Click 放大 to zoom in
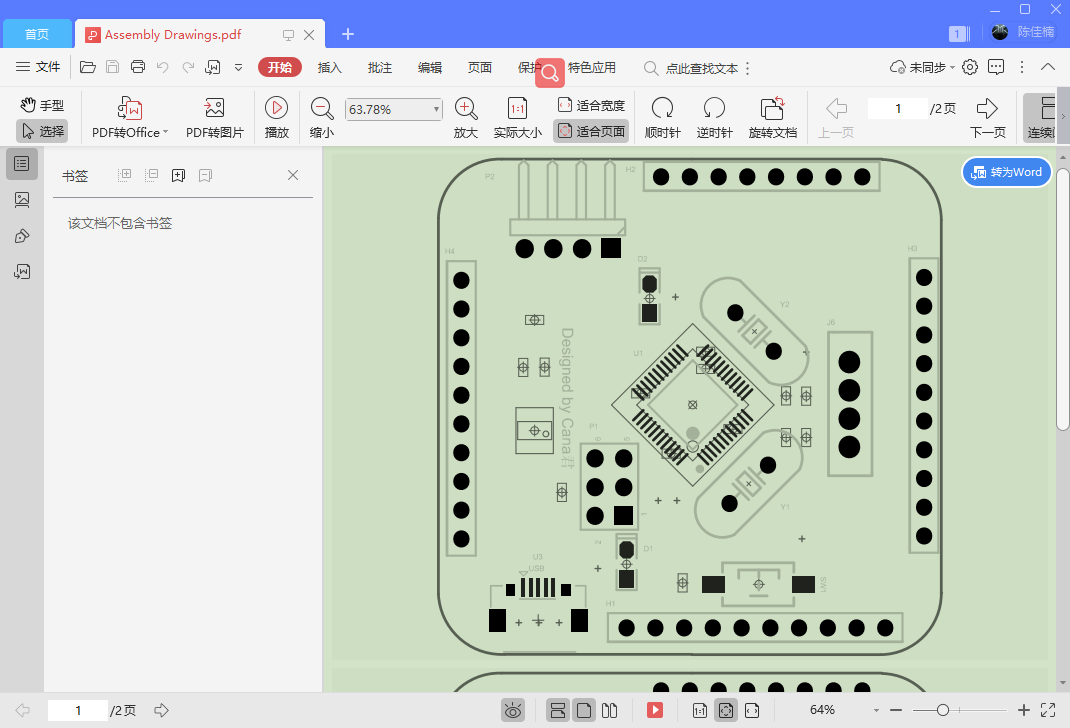Image resolution: width=1070 pixels, height=728 pixels. (465, 116)
